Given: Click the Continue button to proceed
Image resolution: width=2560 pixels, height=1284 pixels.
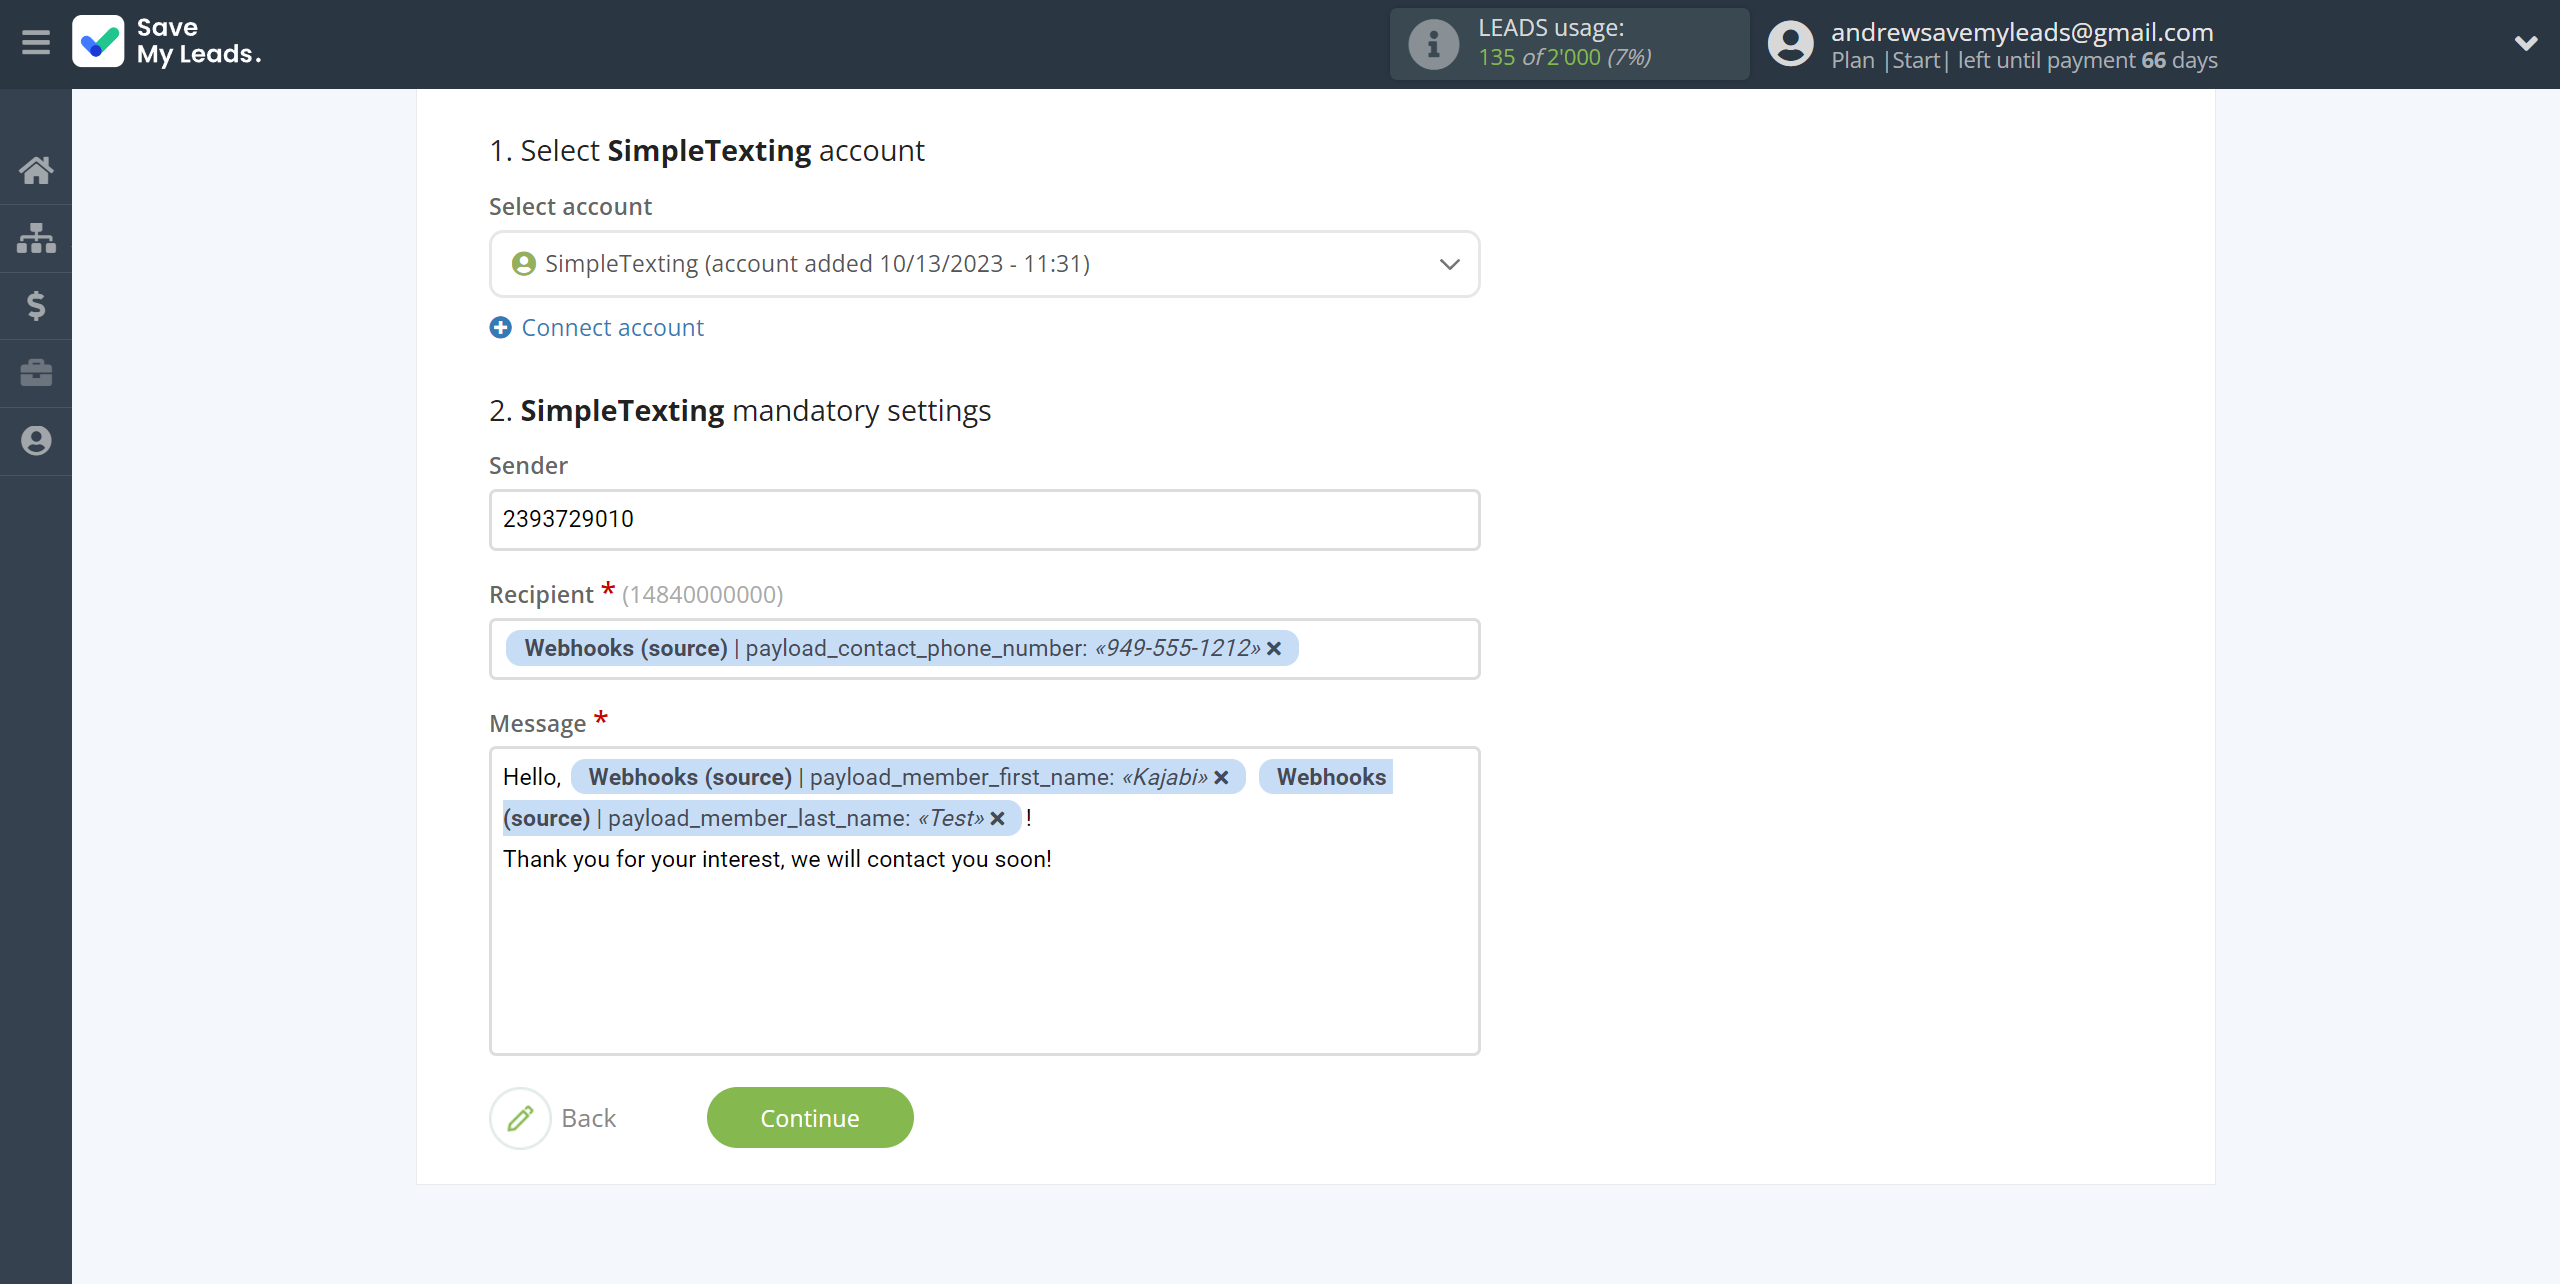Looking at the screenshot, I should coord(810,1117).
